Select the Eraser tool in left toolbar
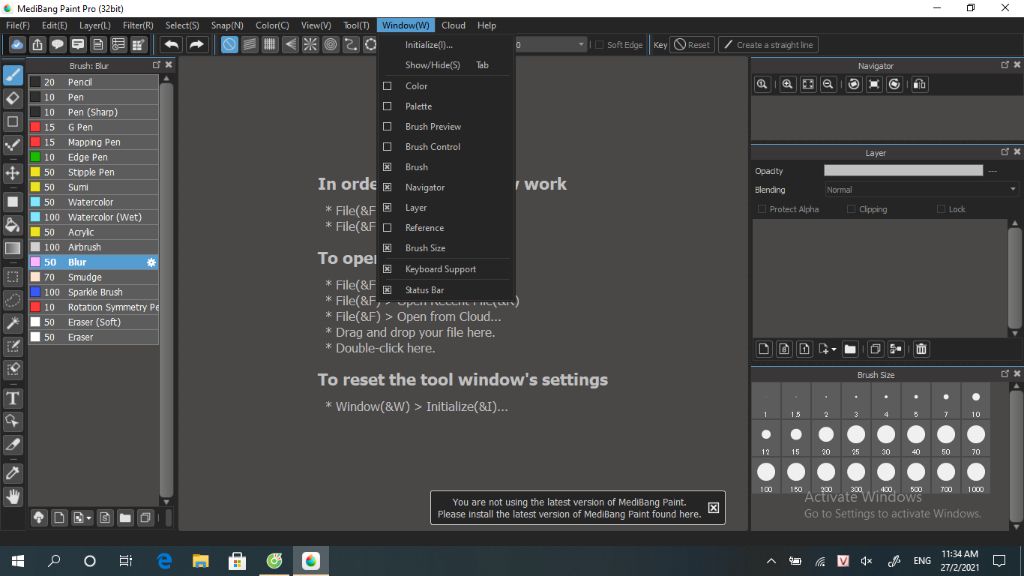Viewport: 1024px width, 576px height. [x=13, y=99]
